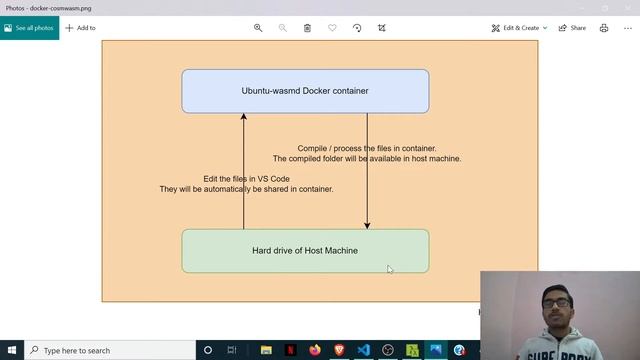The width and height of the screenshot is (640, 360).
Task: Mark the photo as favorite with heart icon
Action: 332,28
